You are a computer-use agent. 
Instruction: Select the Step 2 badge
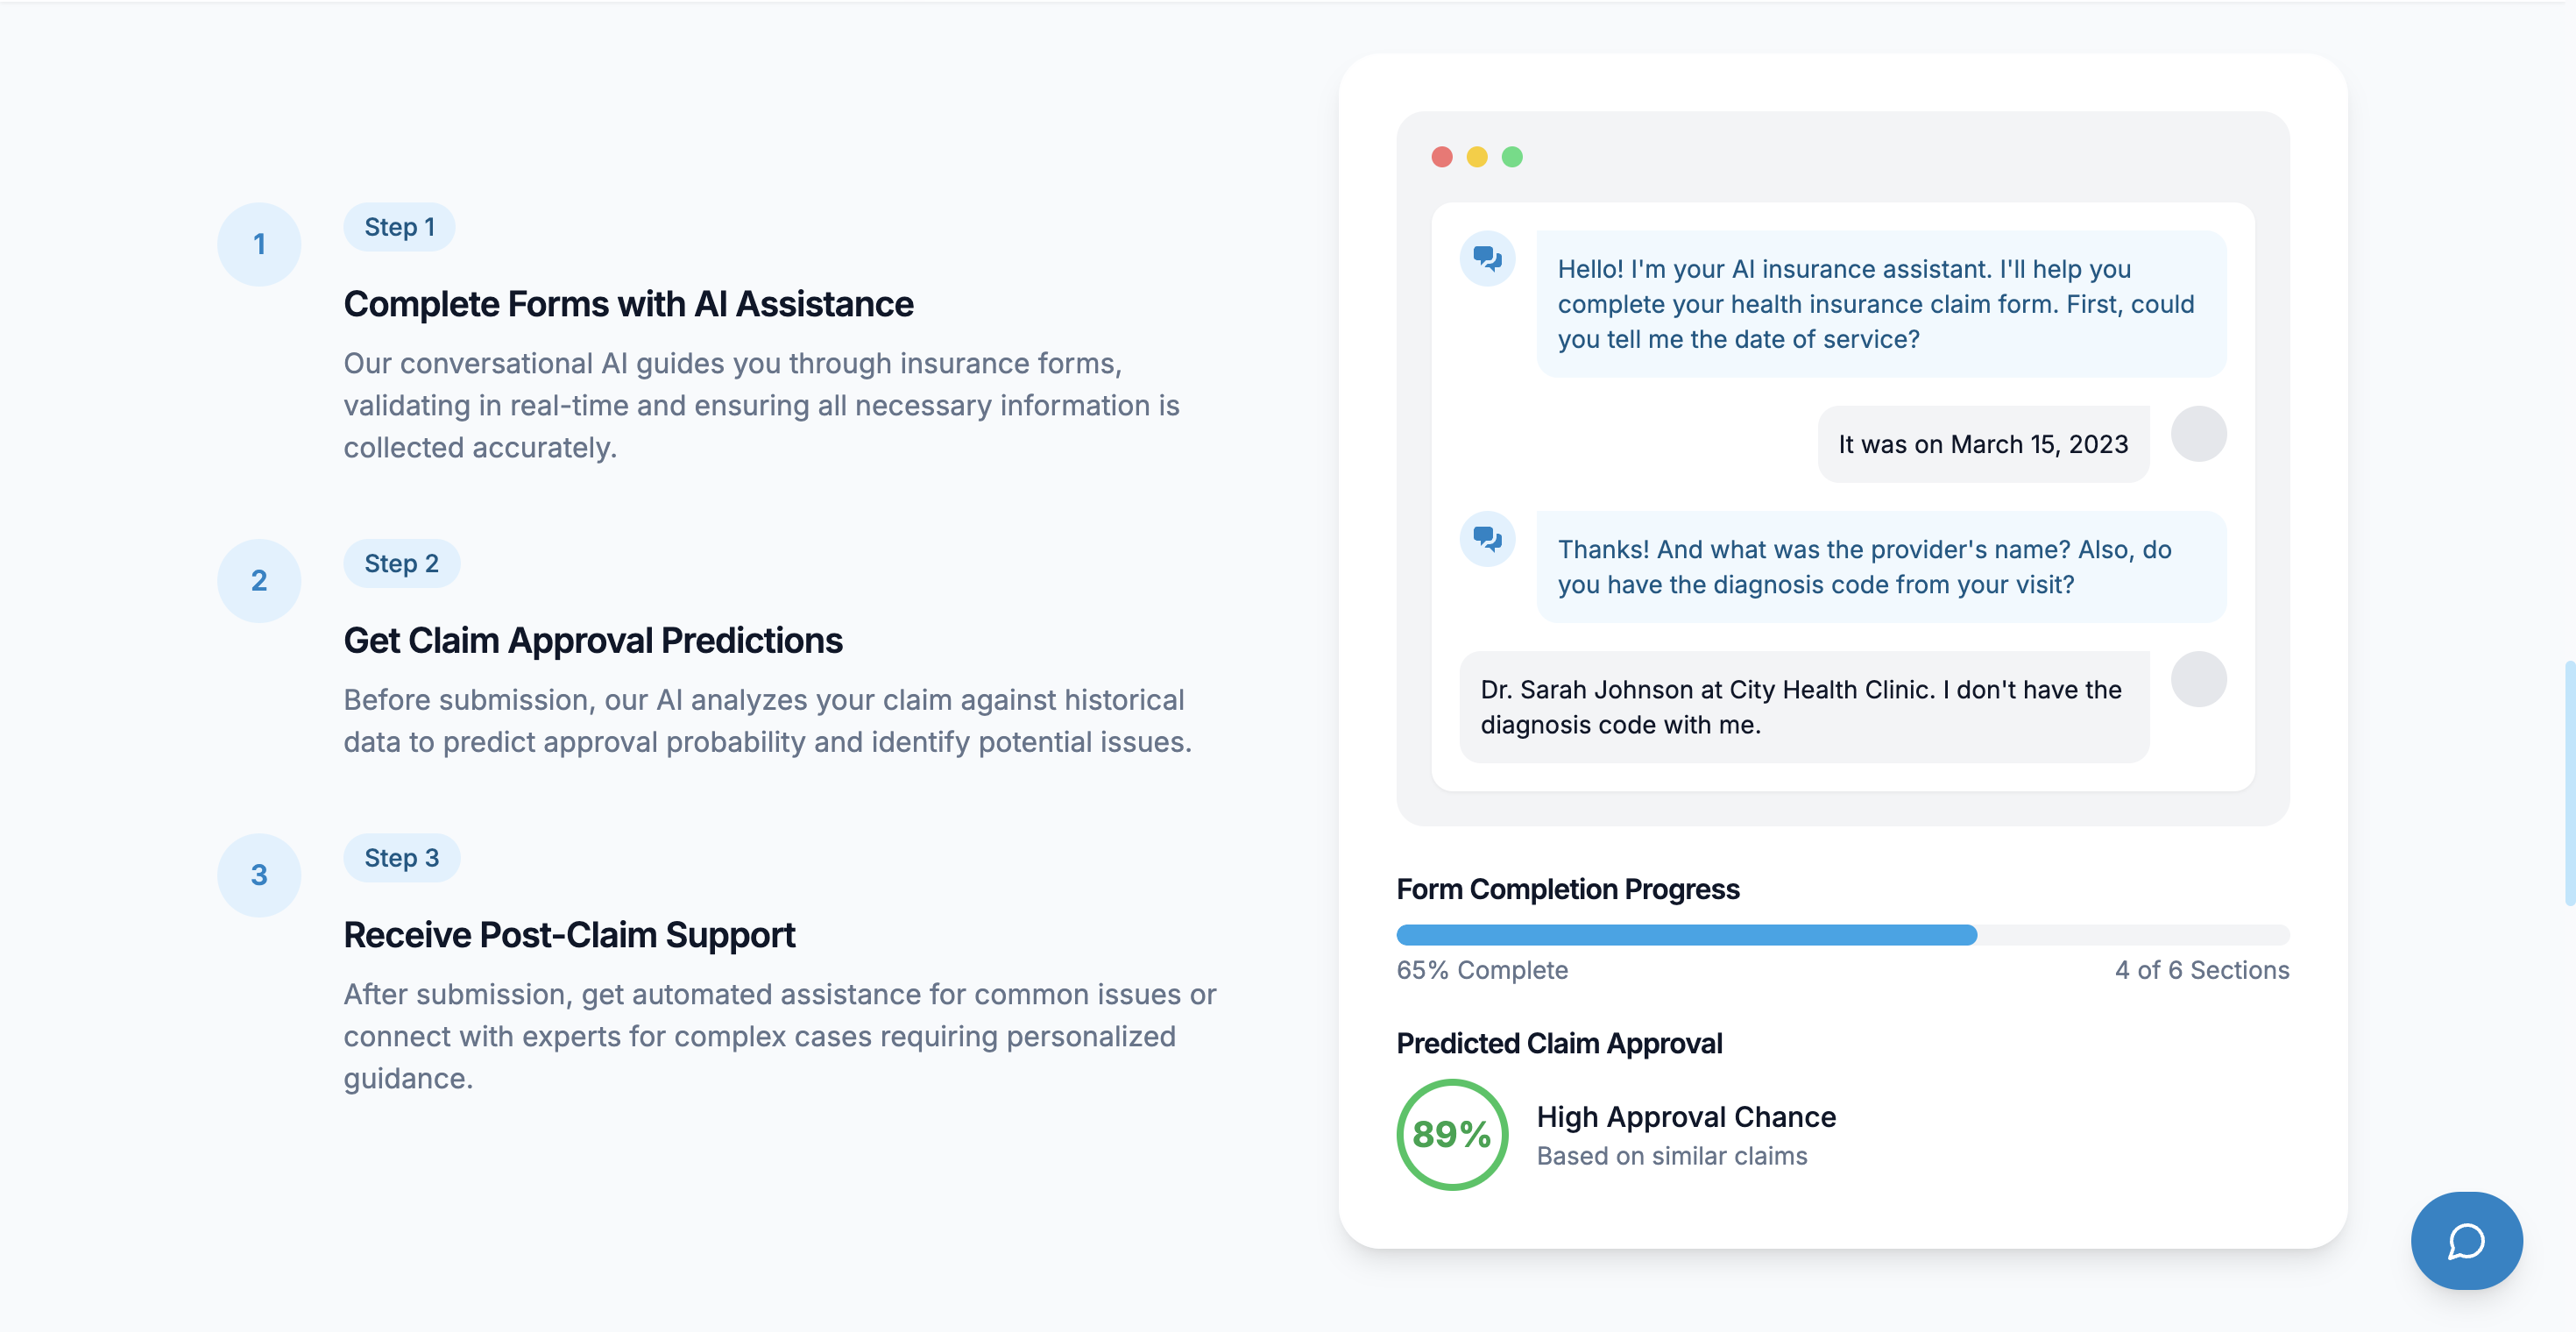pos(401,564)
